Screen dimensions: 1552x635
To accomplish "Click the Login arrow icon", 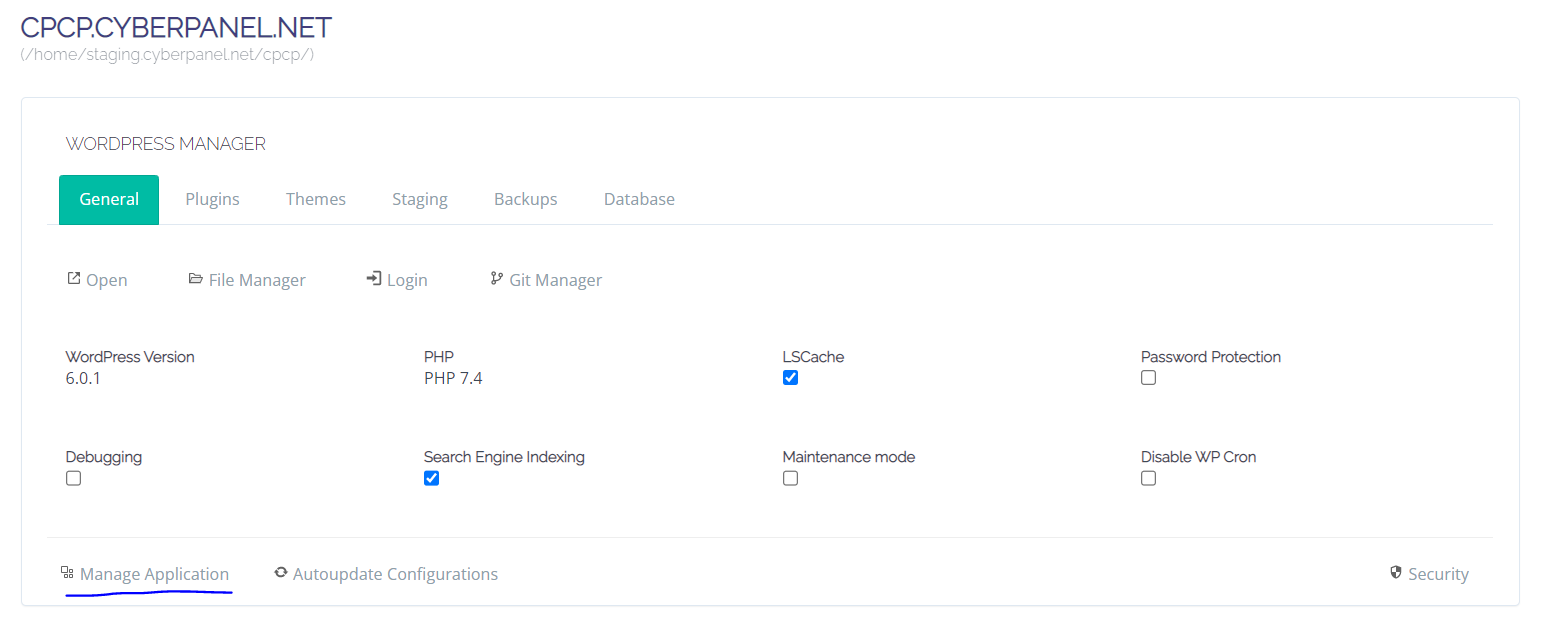I will (373, 279).
